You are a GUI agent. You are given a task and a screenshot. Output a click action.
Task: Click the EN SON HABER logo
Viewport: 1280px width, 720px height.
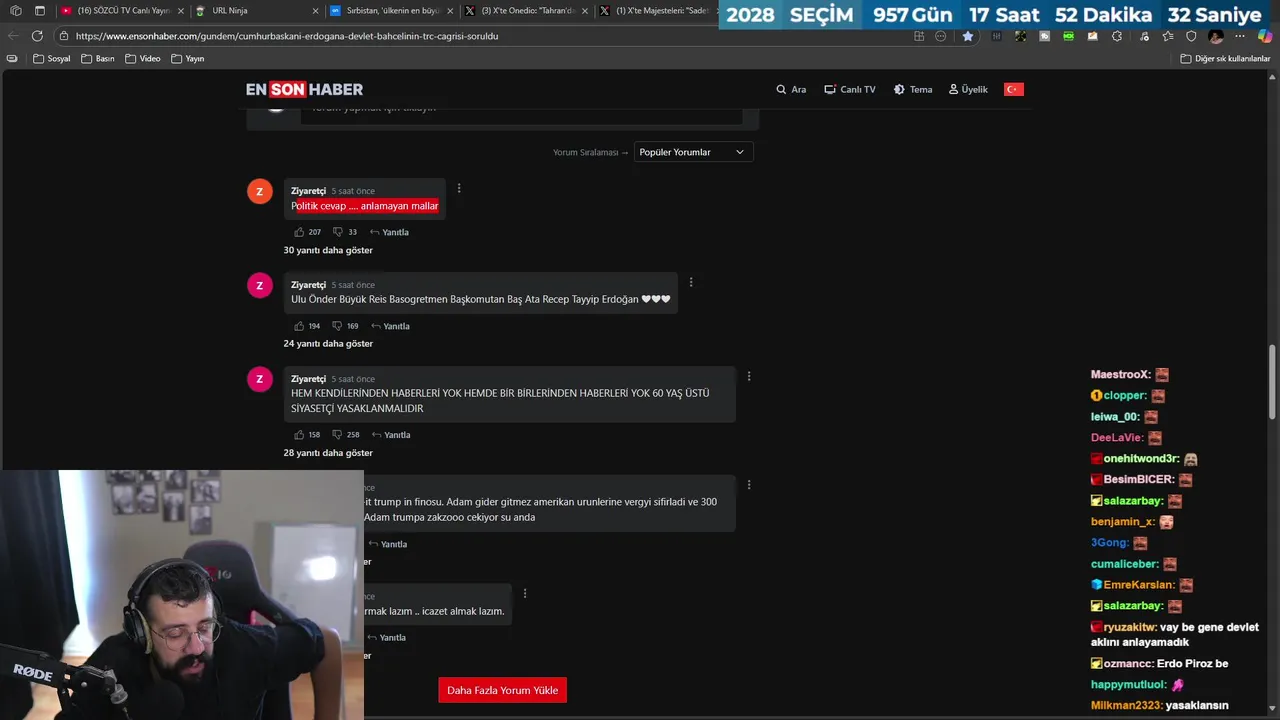tap(304, 89)
